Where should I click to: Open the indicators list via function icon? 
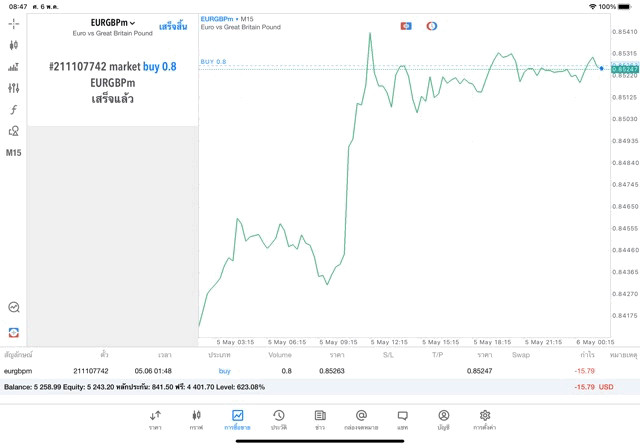(x=13, y=109)
